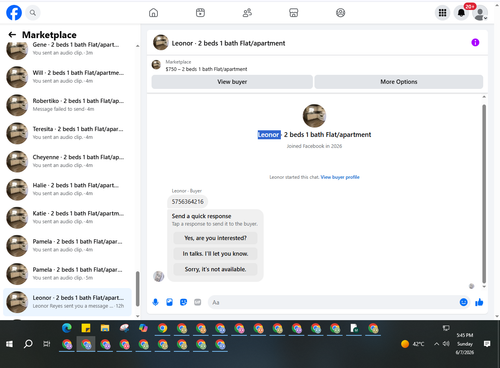The width and height of the screenshot is (500, 368).
Task: Send quick response In talks. I'll let you know.
Action: coord(215,254)
